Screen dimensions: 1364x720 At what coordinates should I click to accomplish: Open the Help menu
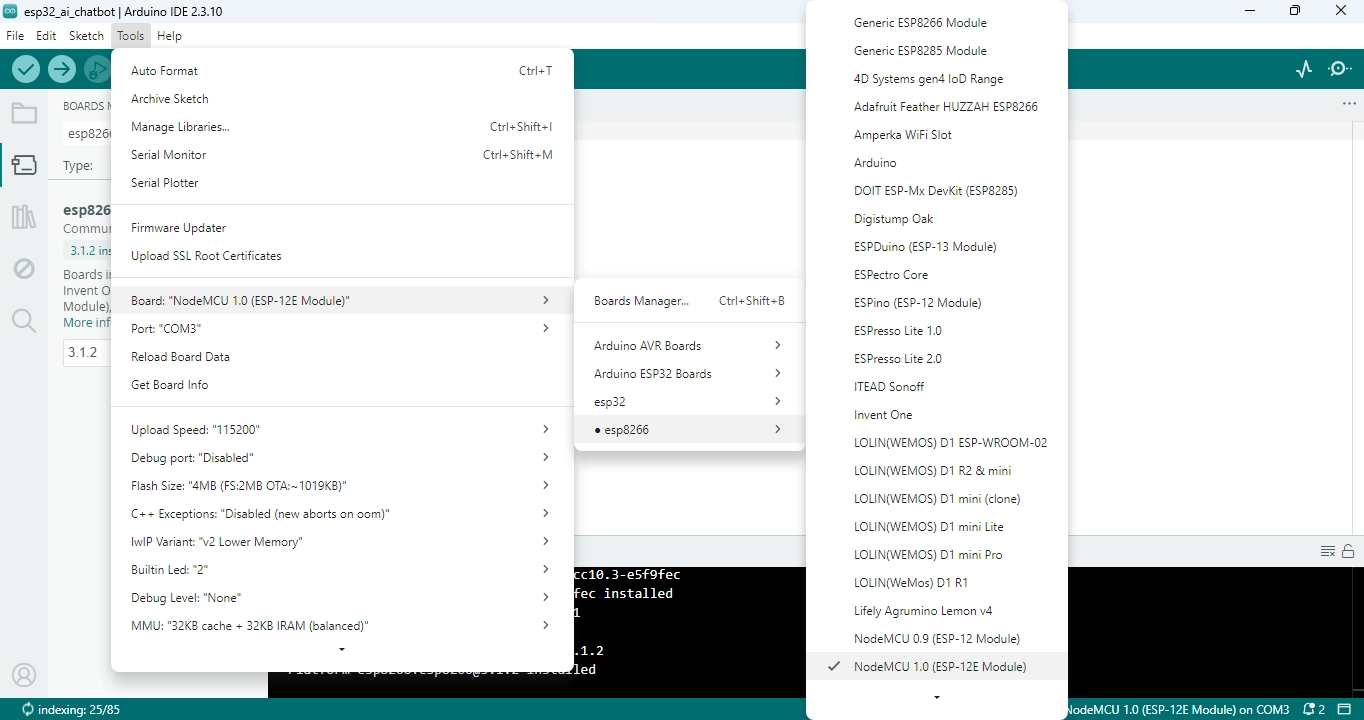click(170, 36)
